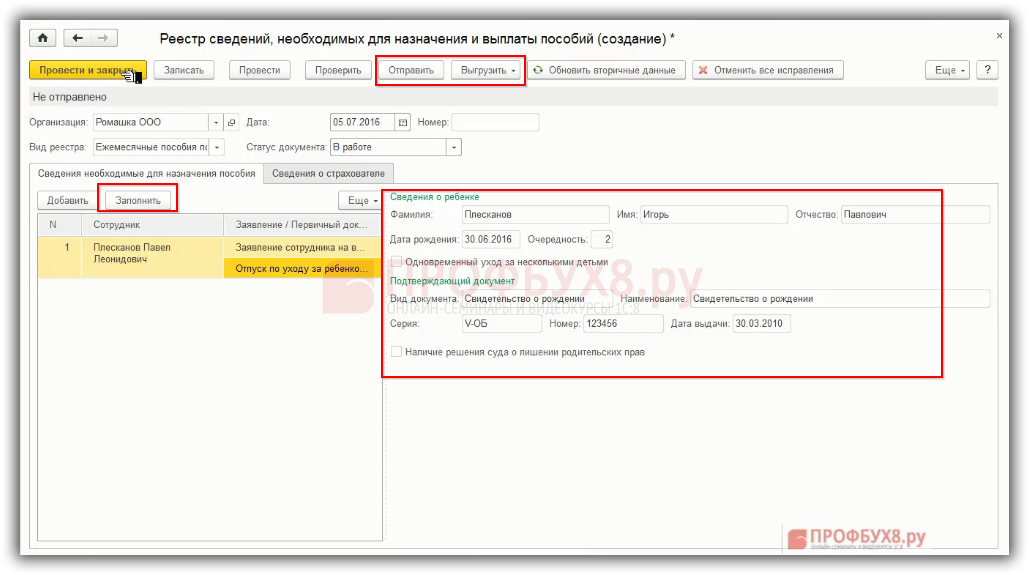Click the Отправить button
The image size is (1029, 575).
(x=411, y=70)
